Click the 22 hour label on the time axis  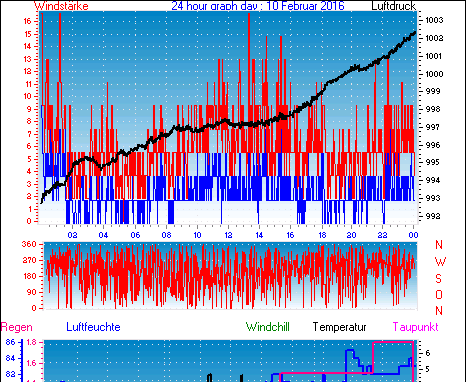click(x=383, y=235)
